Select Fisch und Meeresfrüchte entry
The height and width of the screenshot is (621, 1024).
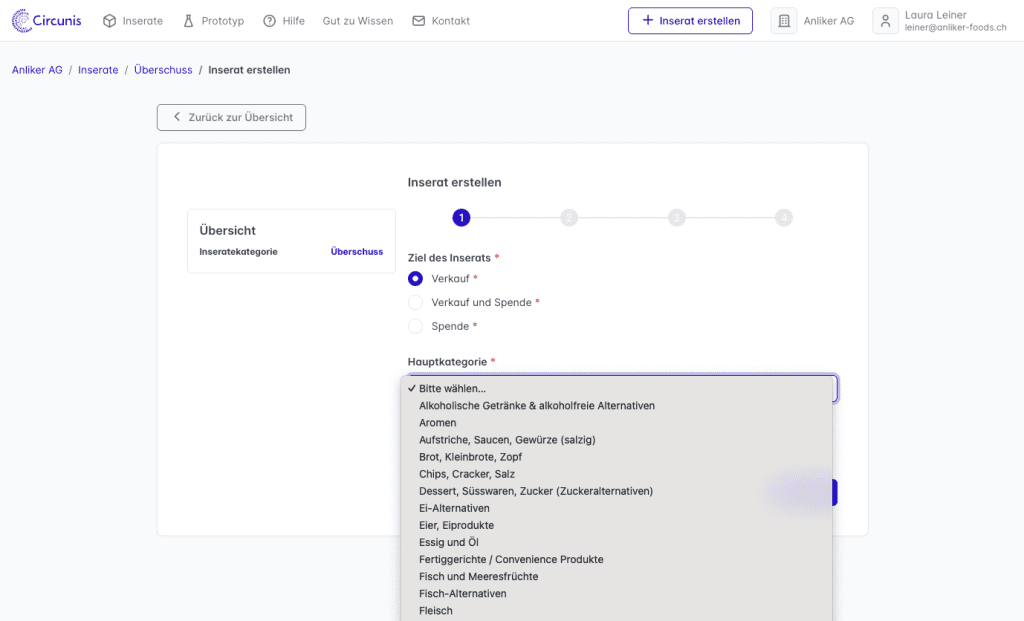tap(478, 576)
